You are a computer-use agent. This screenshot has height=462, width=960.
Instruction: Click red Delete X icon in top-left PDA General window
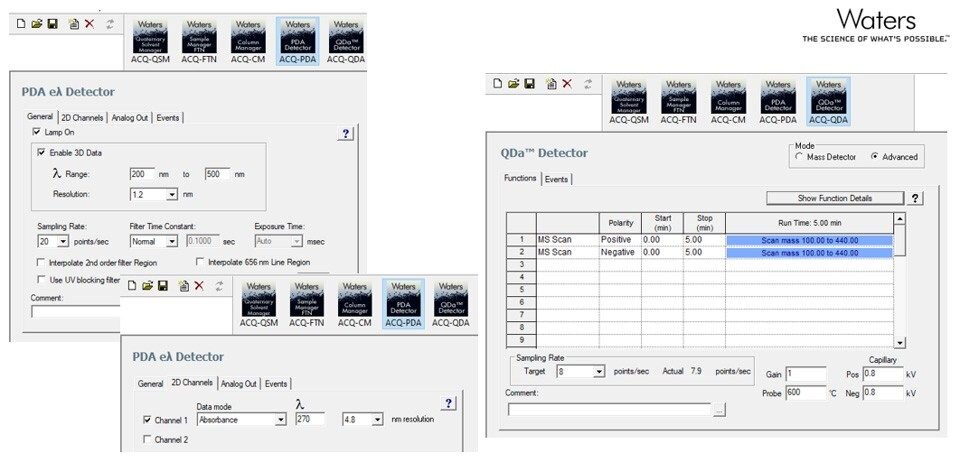89,24
